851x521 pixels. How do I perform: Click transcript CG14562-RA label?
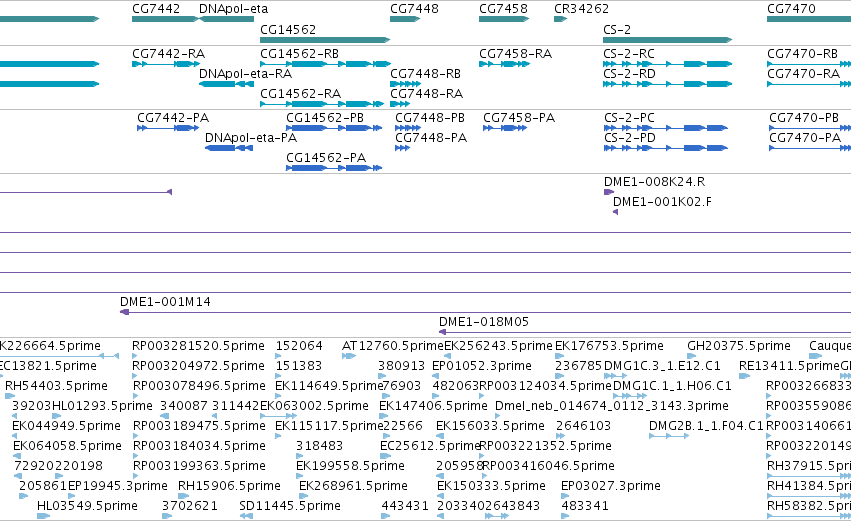coord(300,94)
